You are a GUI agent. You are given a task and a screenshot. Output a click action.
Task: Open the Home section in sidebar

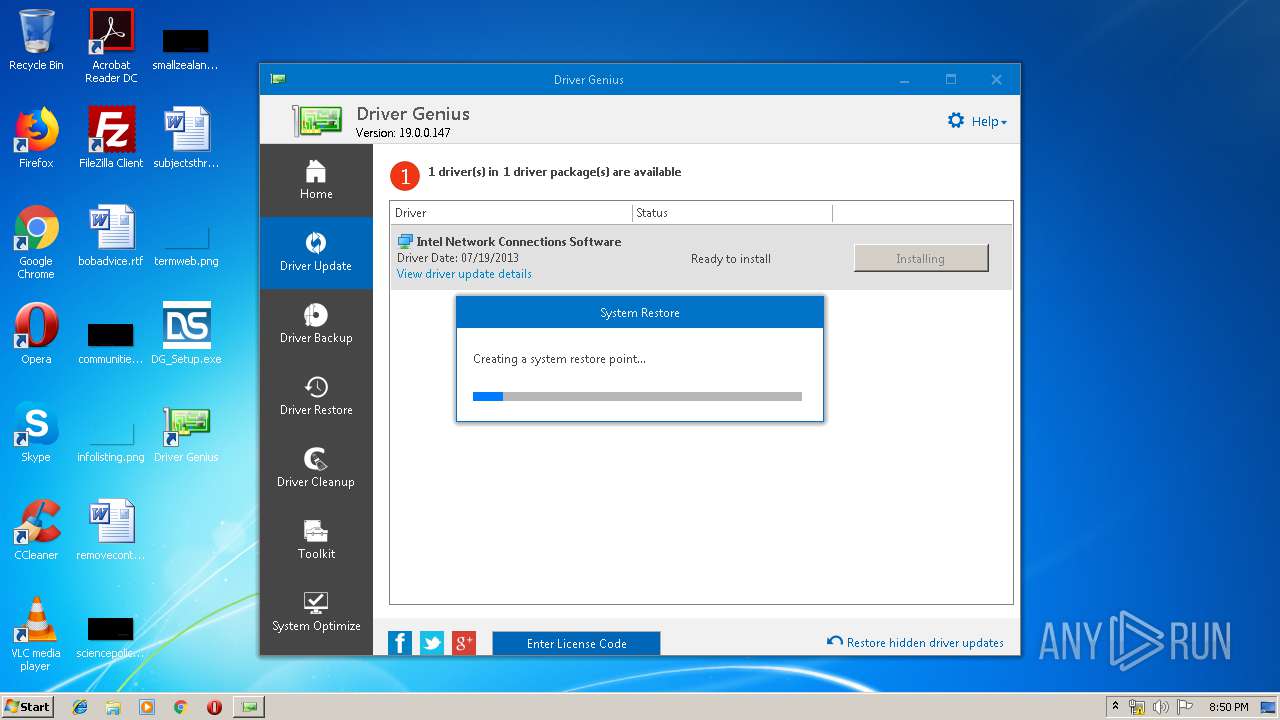pyautogui.click(x=316, y=180)
